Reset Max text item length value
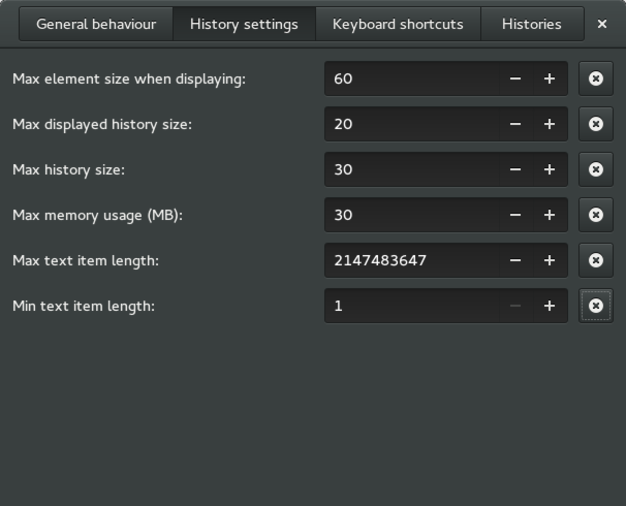This screenshot has width=626, height=506. (596, 260)
